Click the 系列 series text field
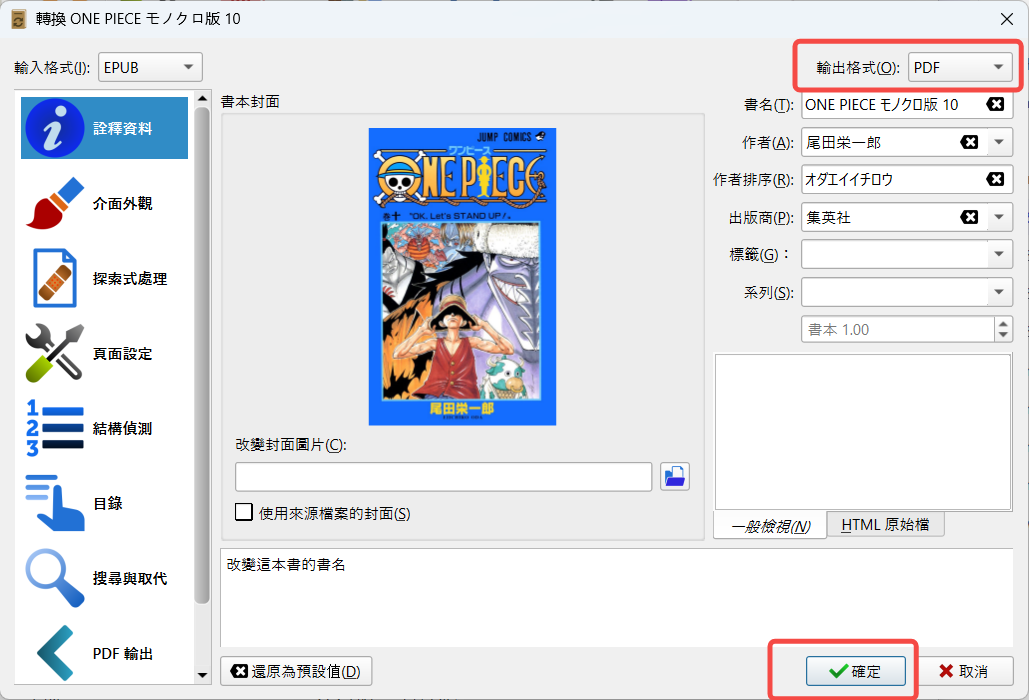Screen dimensions: 1029x700 point(894,292)
